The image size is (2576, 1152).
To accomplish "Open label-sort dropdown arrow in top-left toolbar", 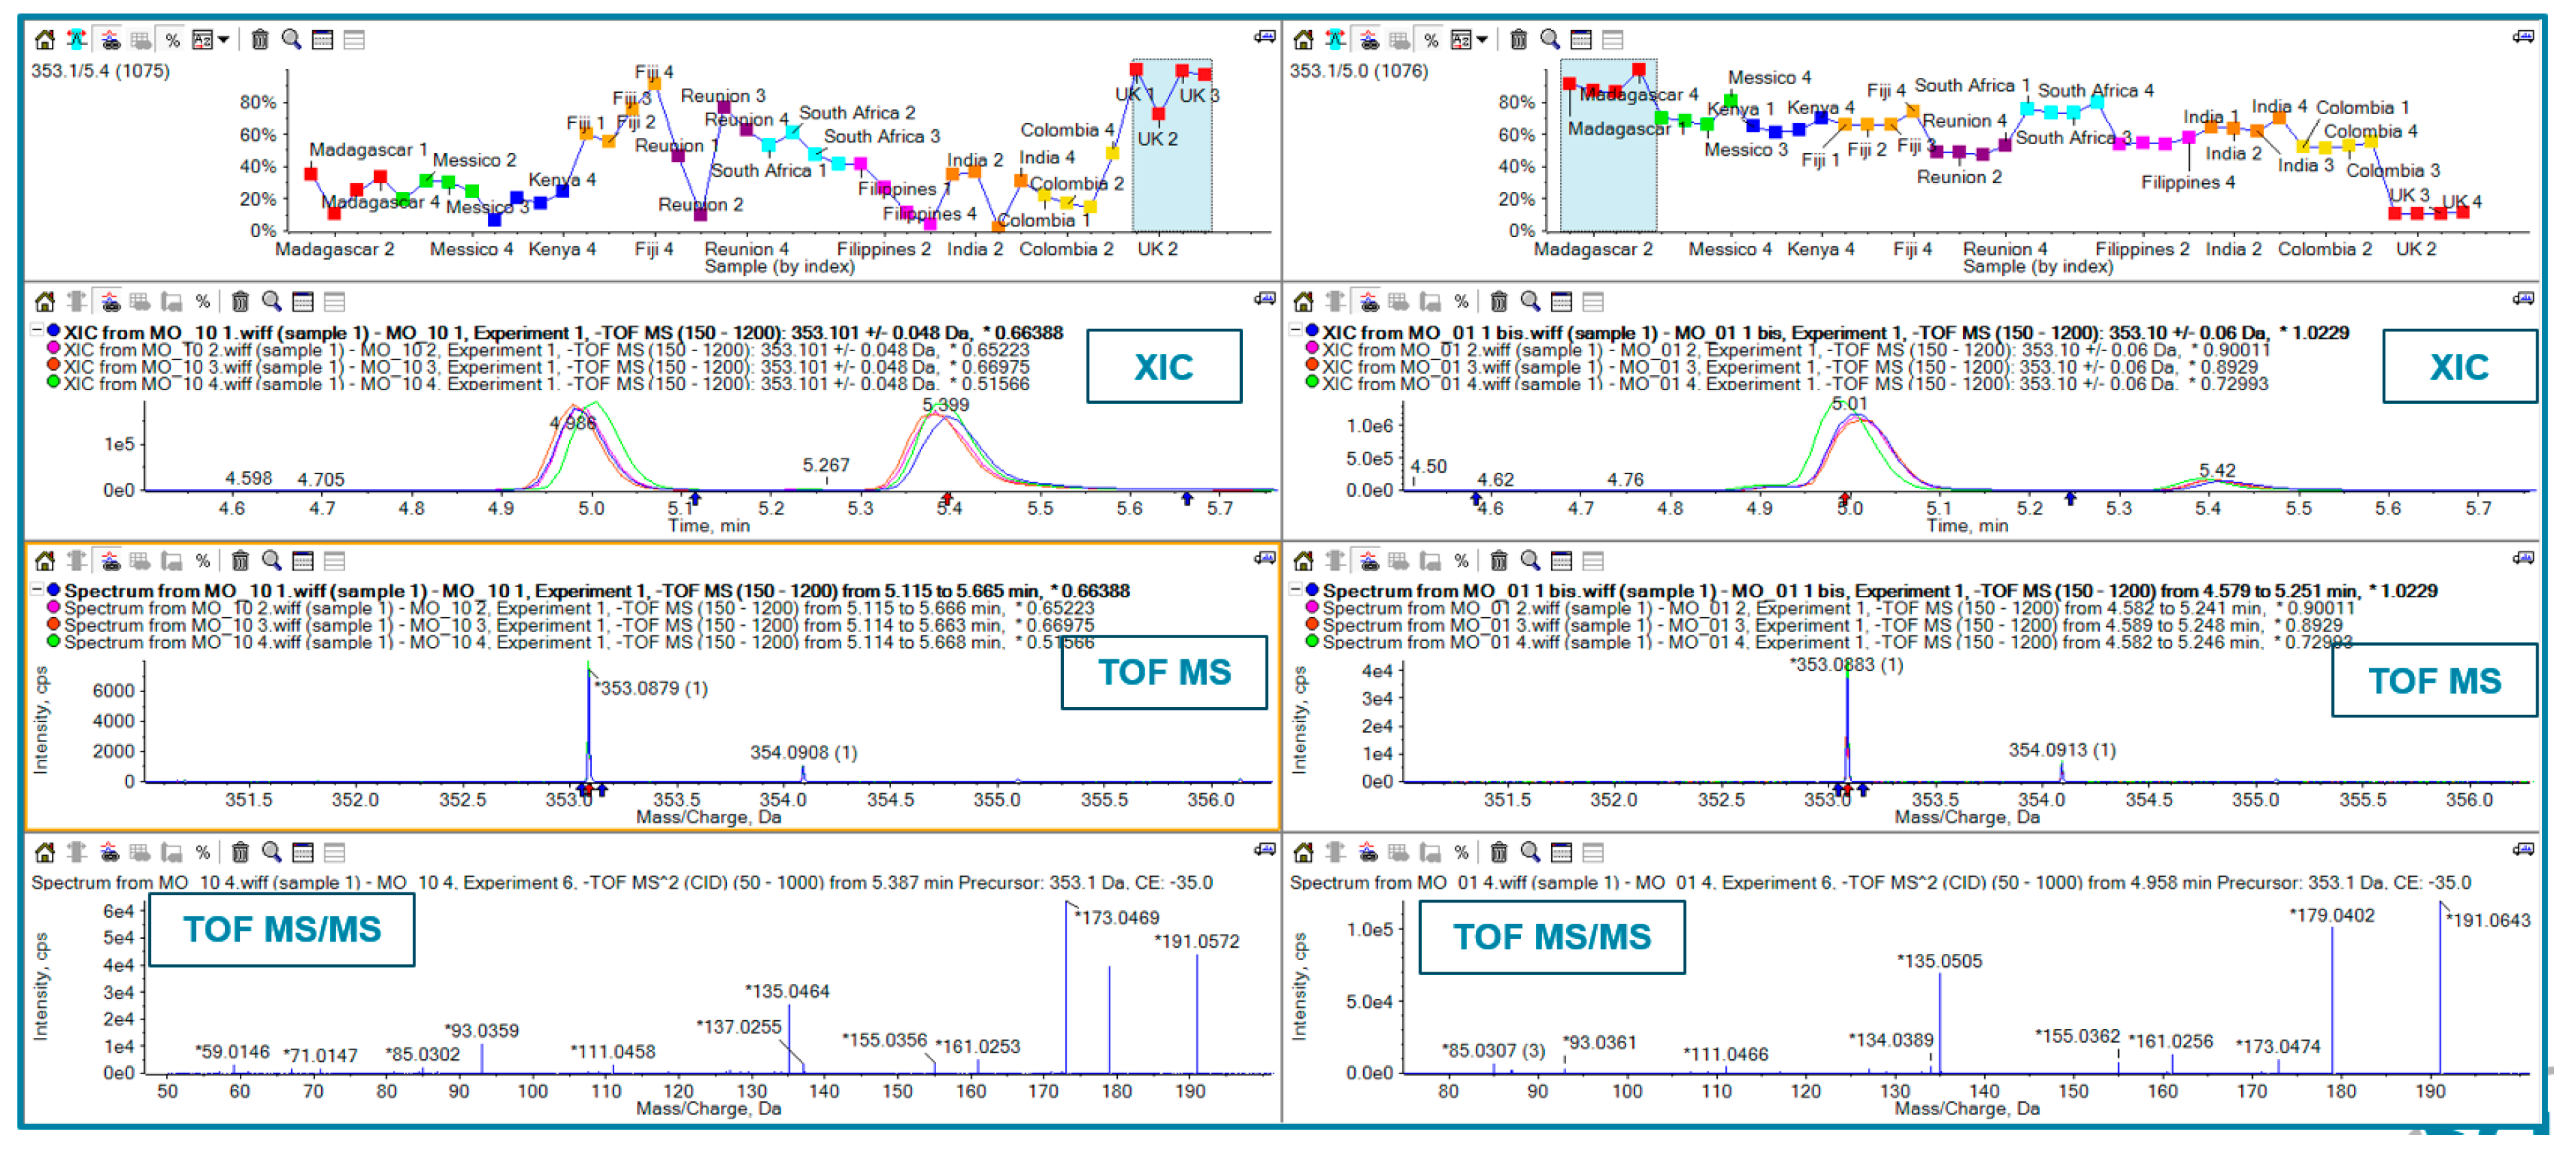I will 224,40.
